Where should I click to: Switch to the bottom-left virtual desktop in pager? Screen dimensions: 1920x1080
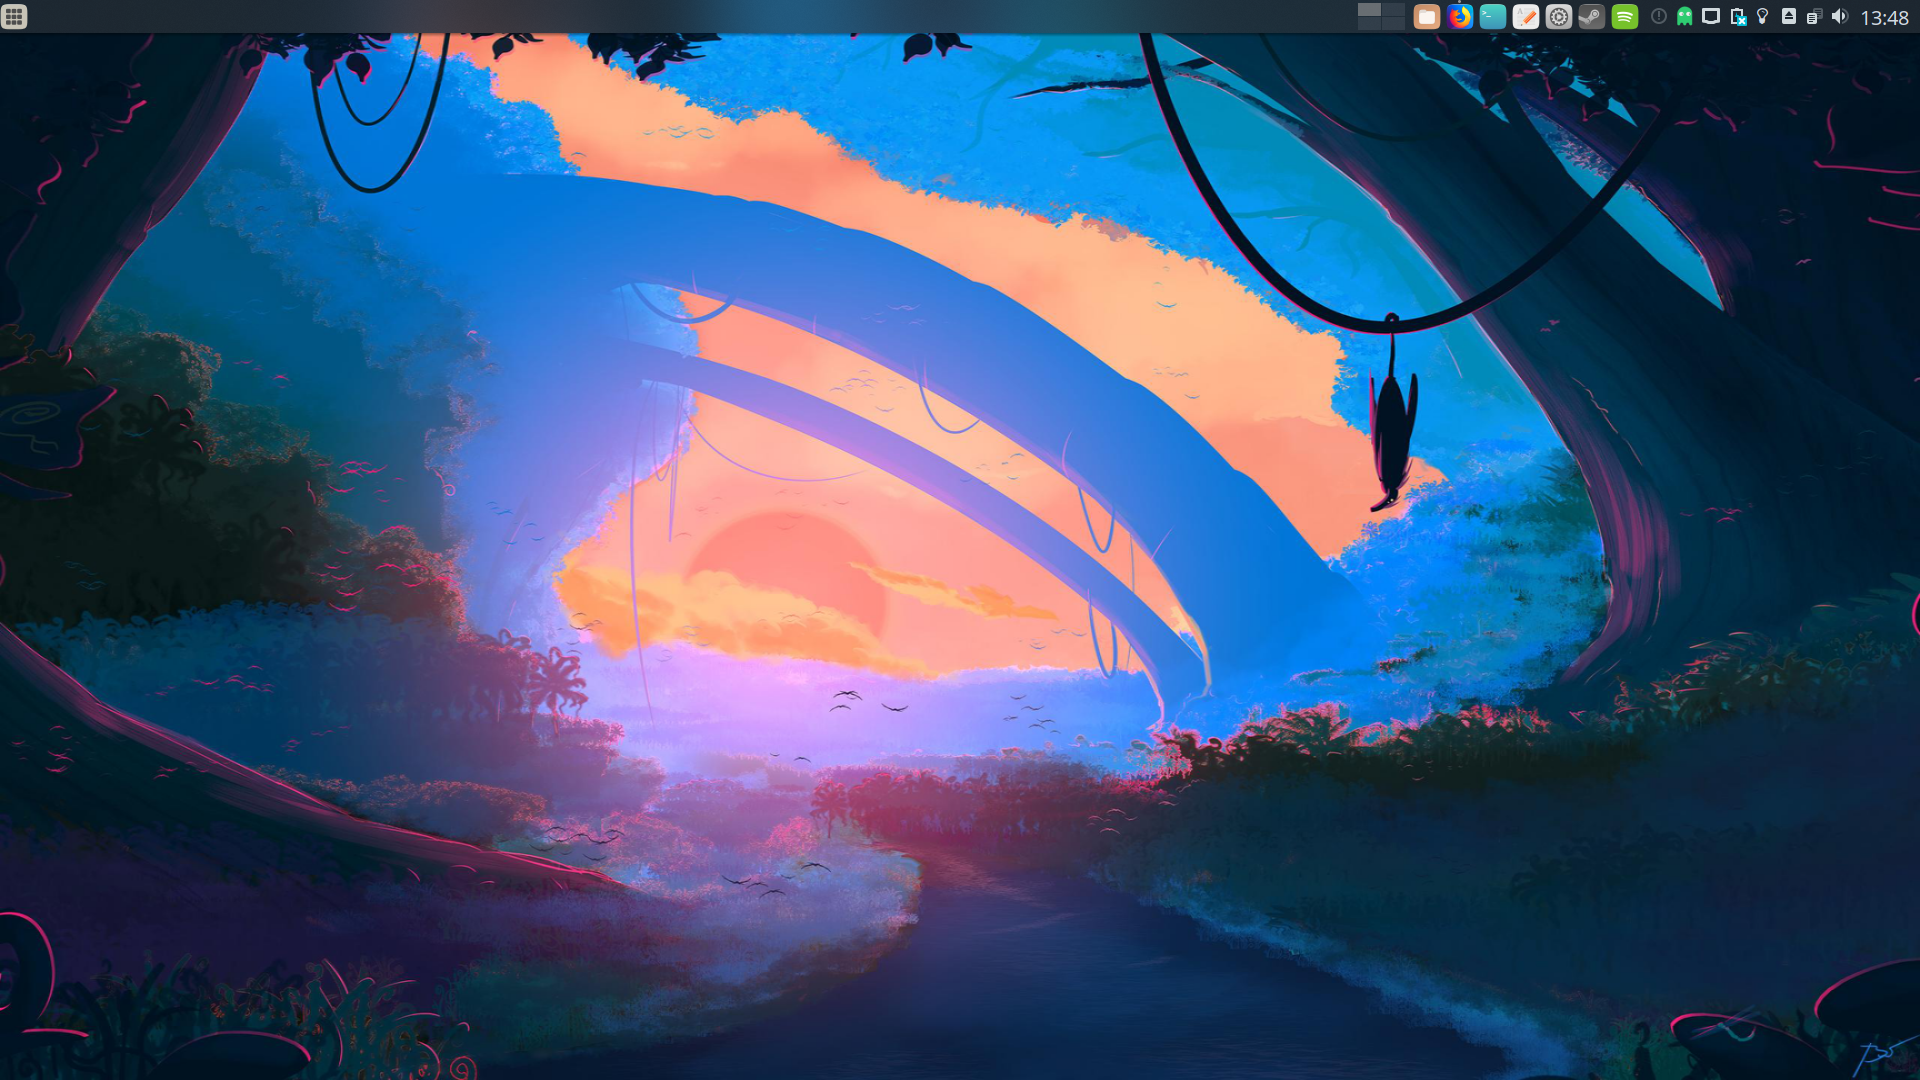pyautogui.click(x=1369, y=24)
